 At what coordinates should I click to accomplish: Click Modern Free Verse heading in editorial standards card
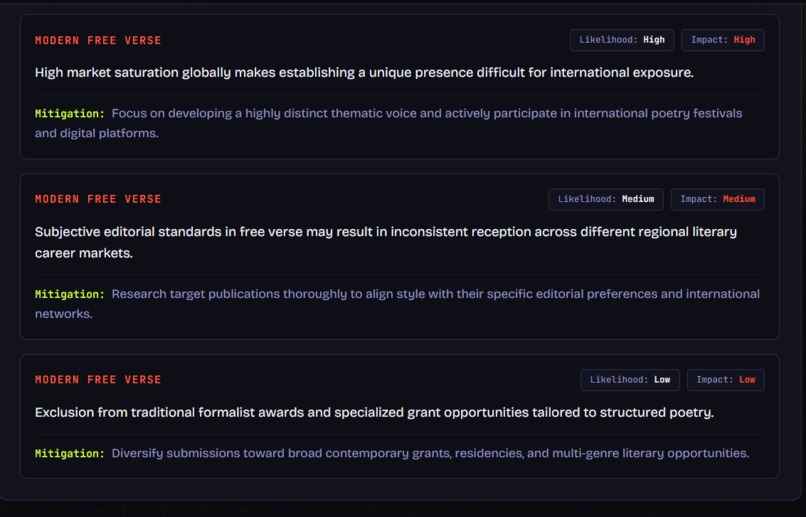[x=98, y=199]
